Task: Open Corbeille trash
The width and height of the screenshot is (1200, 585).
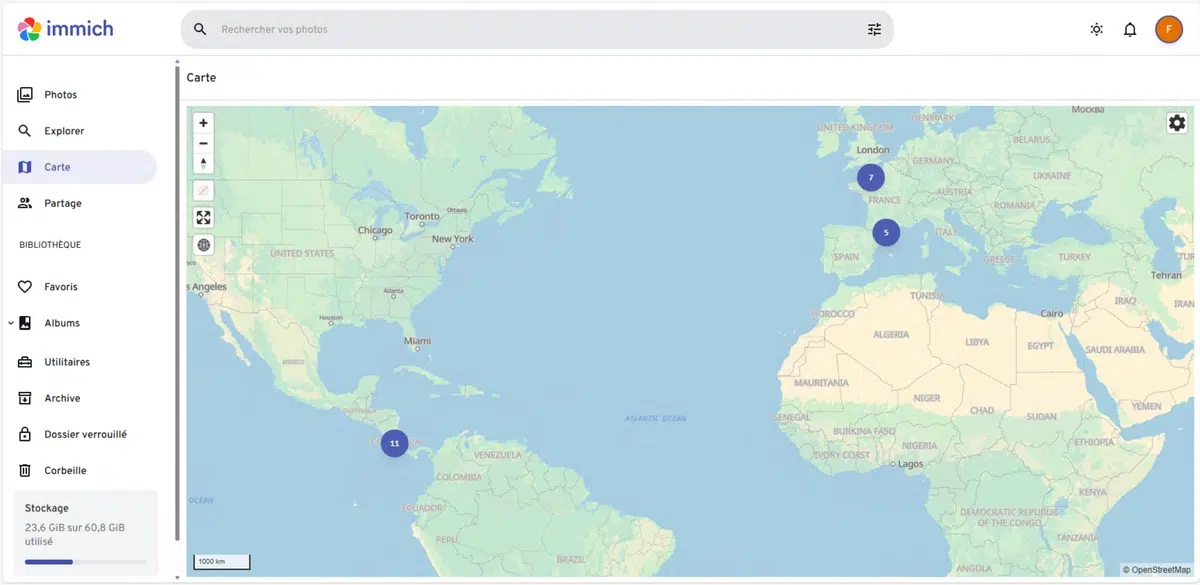Action: pos(80,470)
